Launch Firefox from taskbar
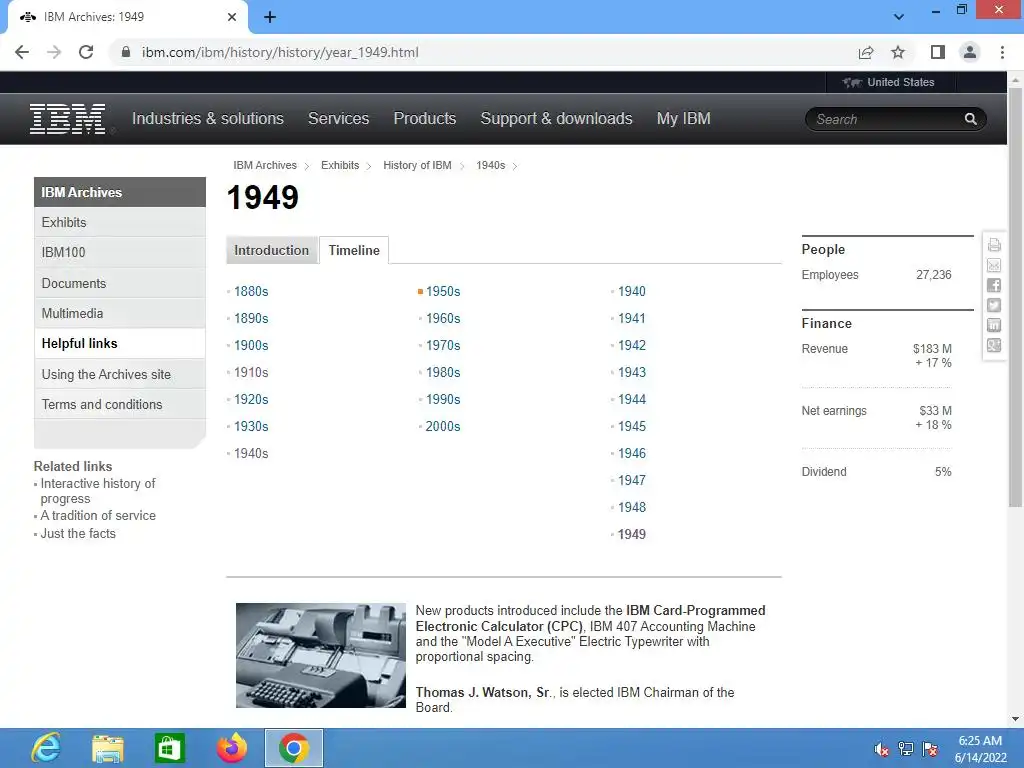This screenshot has width=1024, height=768. (x=231, y=748)
